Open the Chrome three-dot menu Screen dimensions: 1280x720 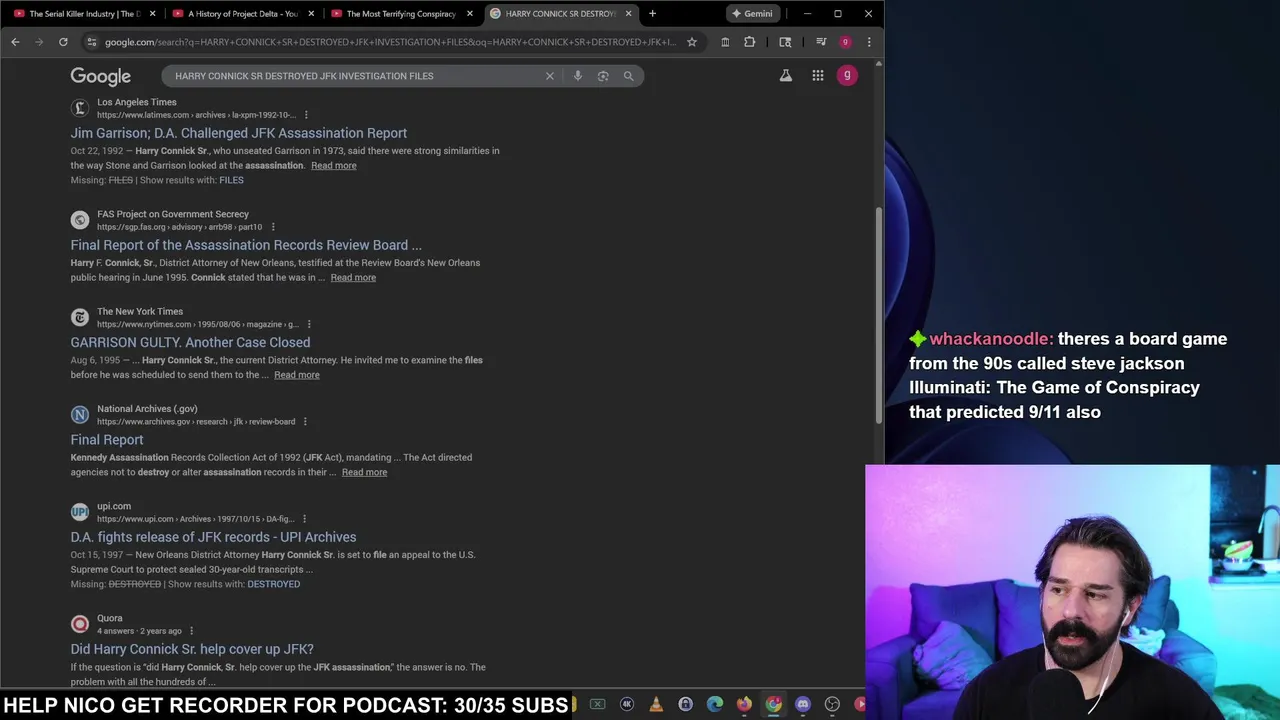(x=869, y=42)
